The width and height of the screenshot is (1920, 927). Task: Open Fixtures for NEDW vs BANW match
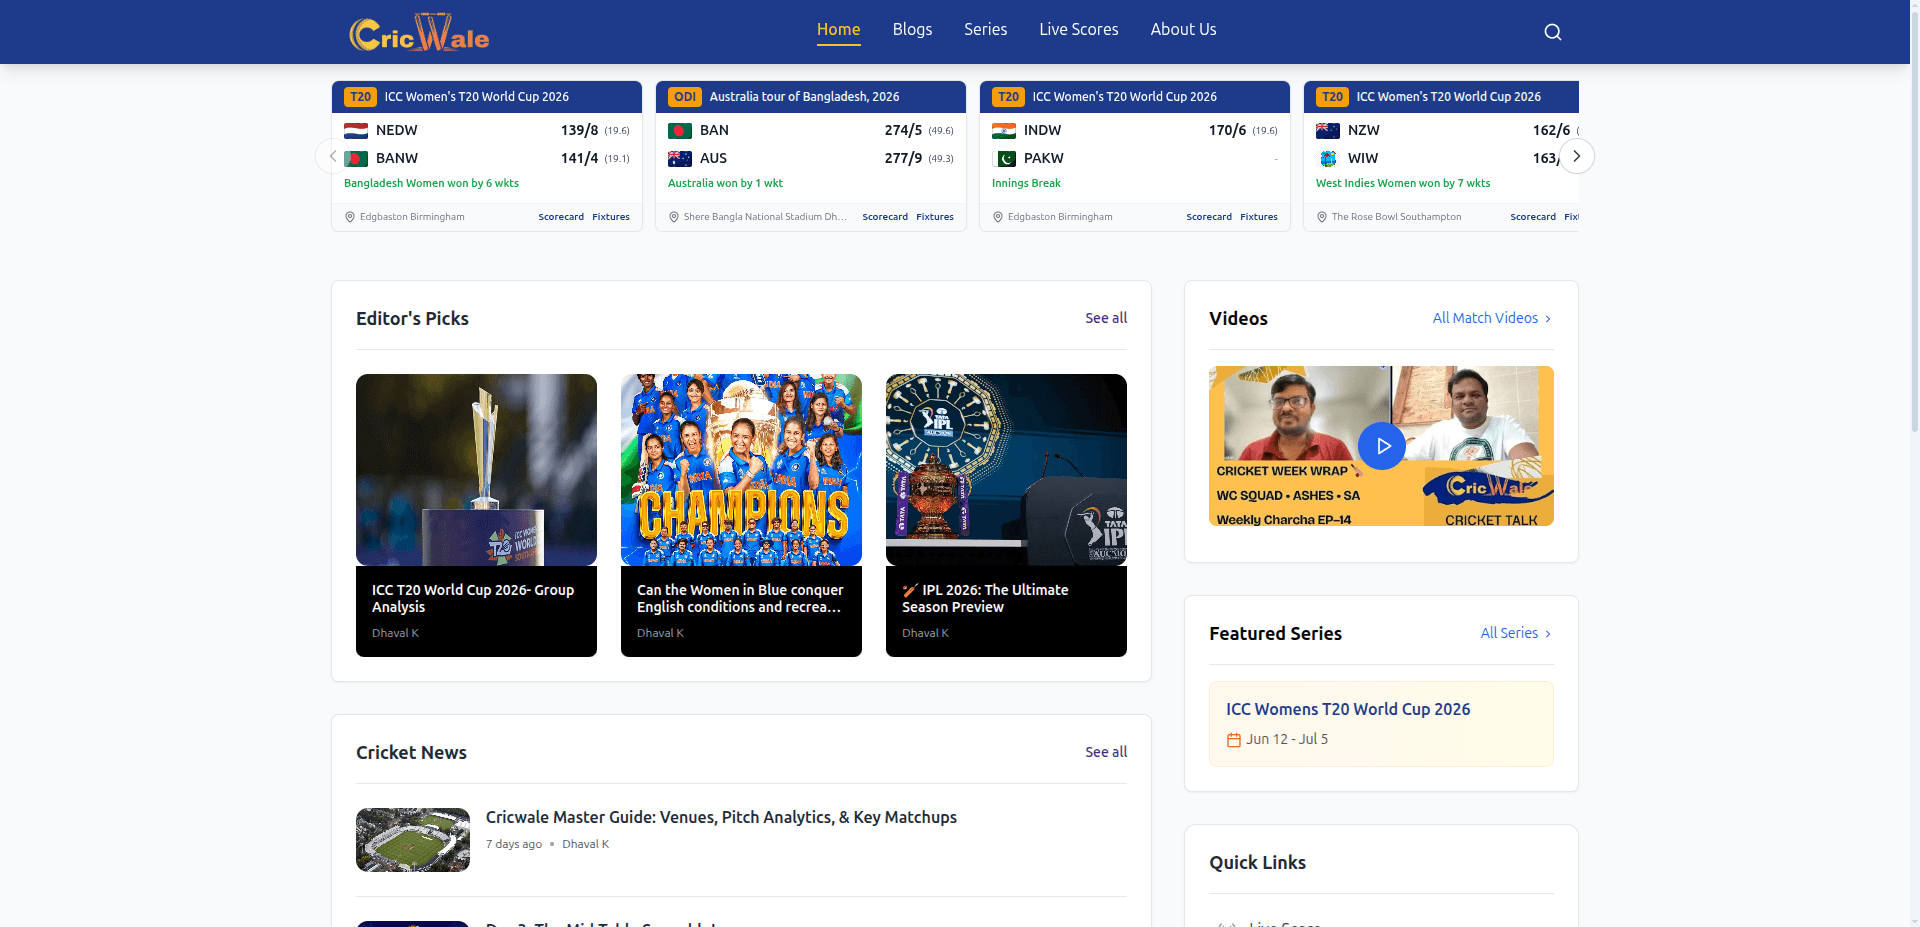coord(611,217)
